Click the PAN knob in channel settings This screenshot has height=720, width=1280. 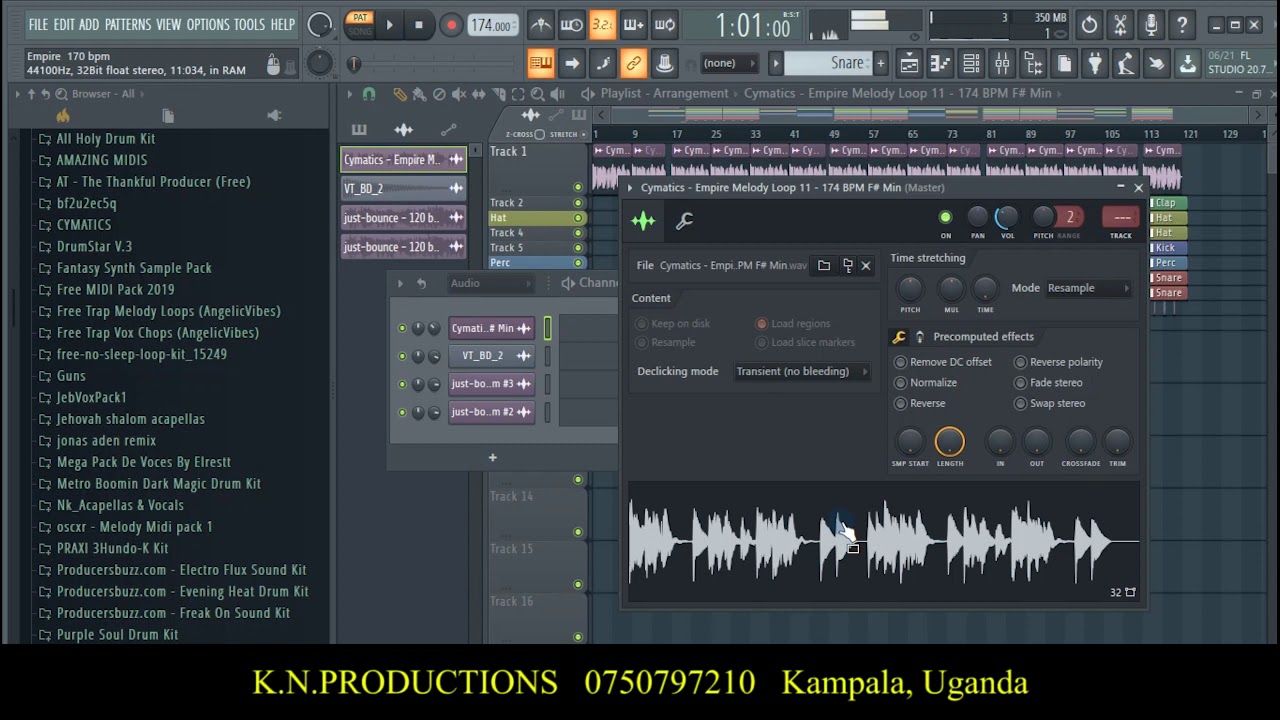click(978, 217)
